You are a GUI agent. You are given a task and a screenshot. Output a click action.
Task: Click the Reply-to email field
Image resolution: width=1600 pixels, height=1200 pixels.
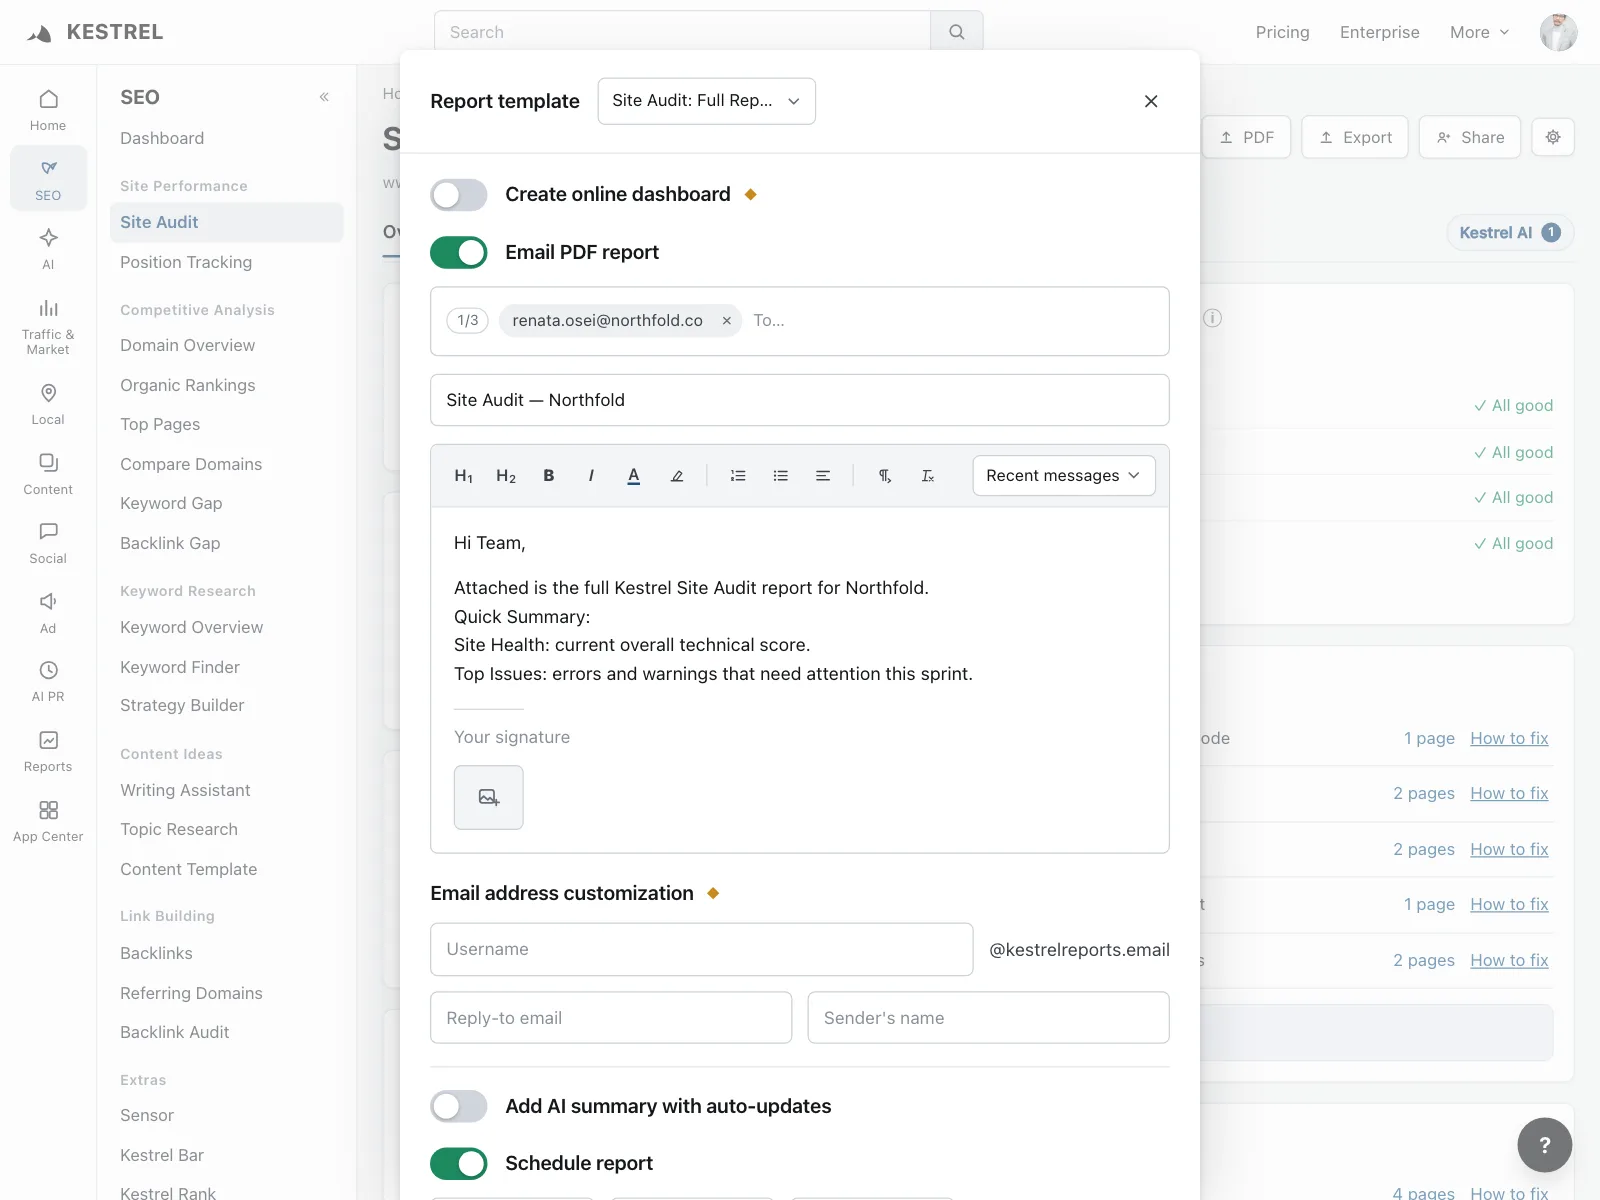[x=611, y=1018]
